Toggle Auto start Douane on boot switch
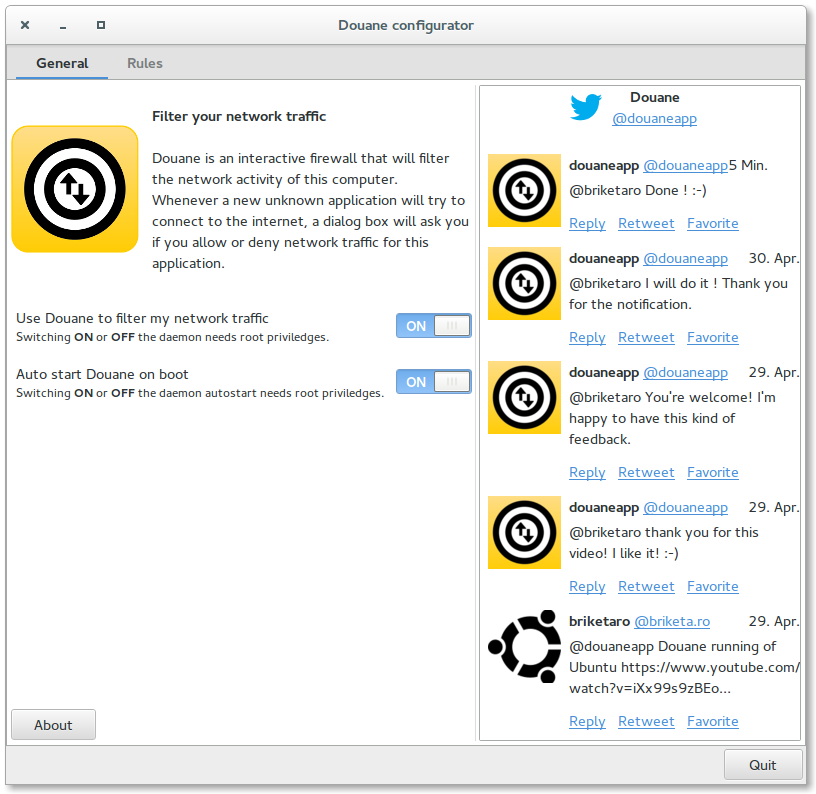The width and height of the screenshot is (816, 794). pyautogui.click(x=434, y=382)
